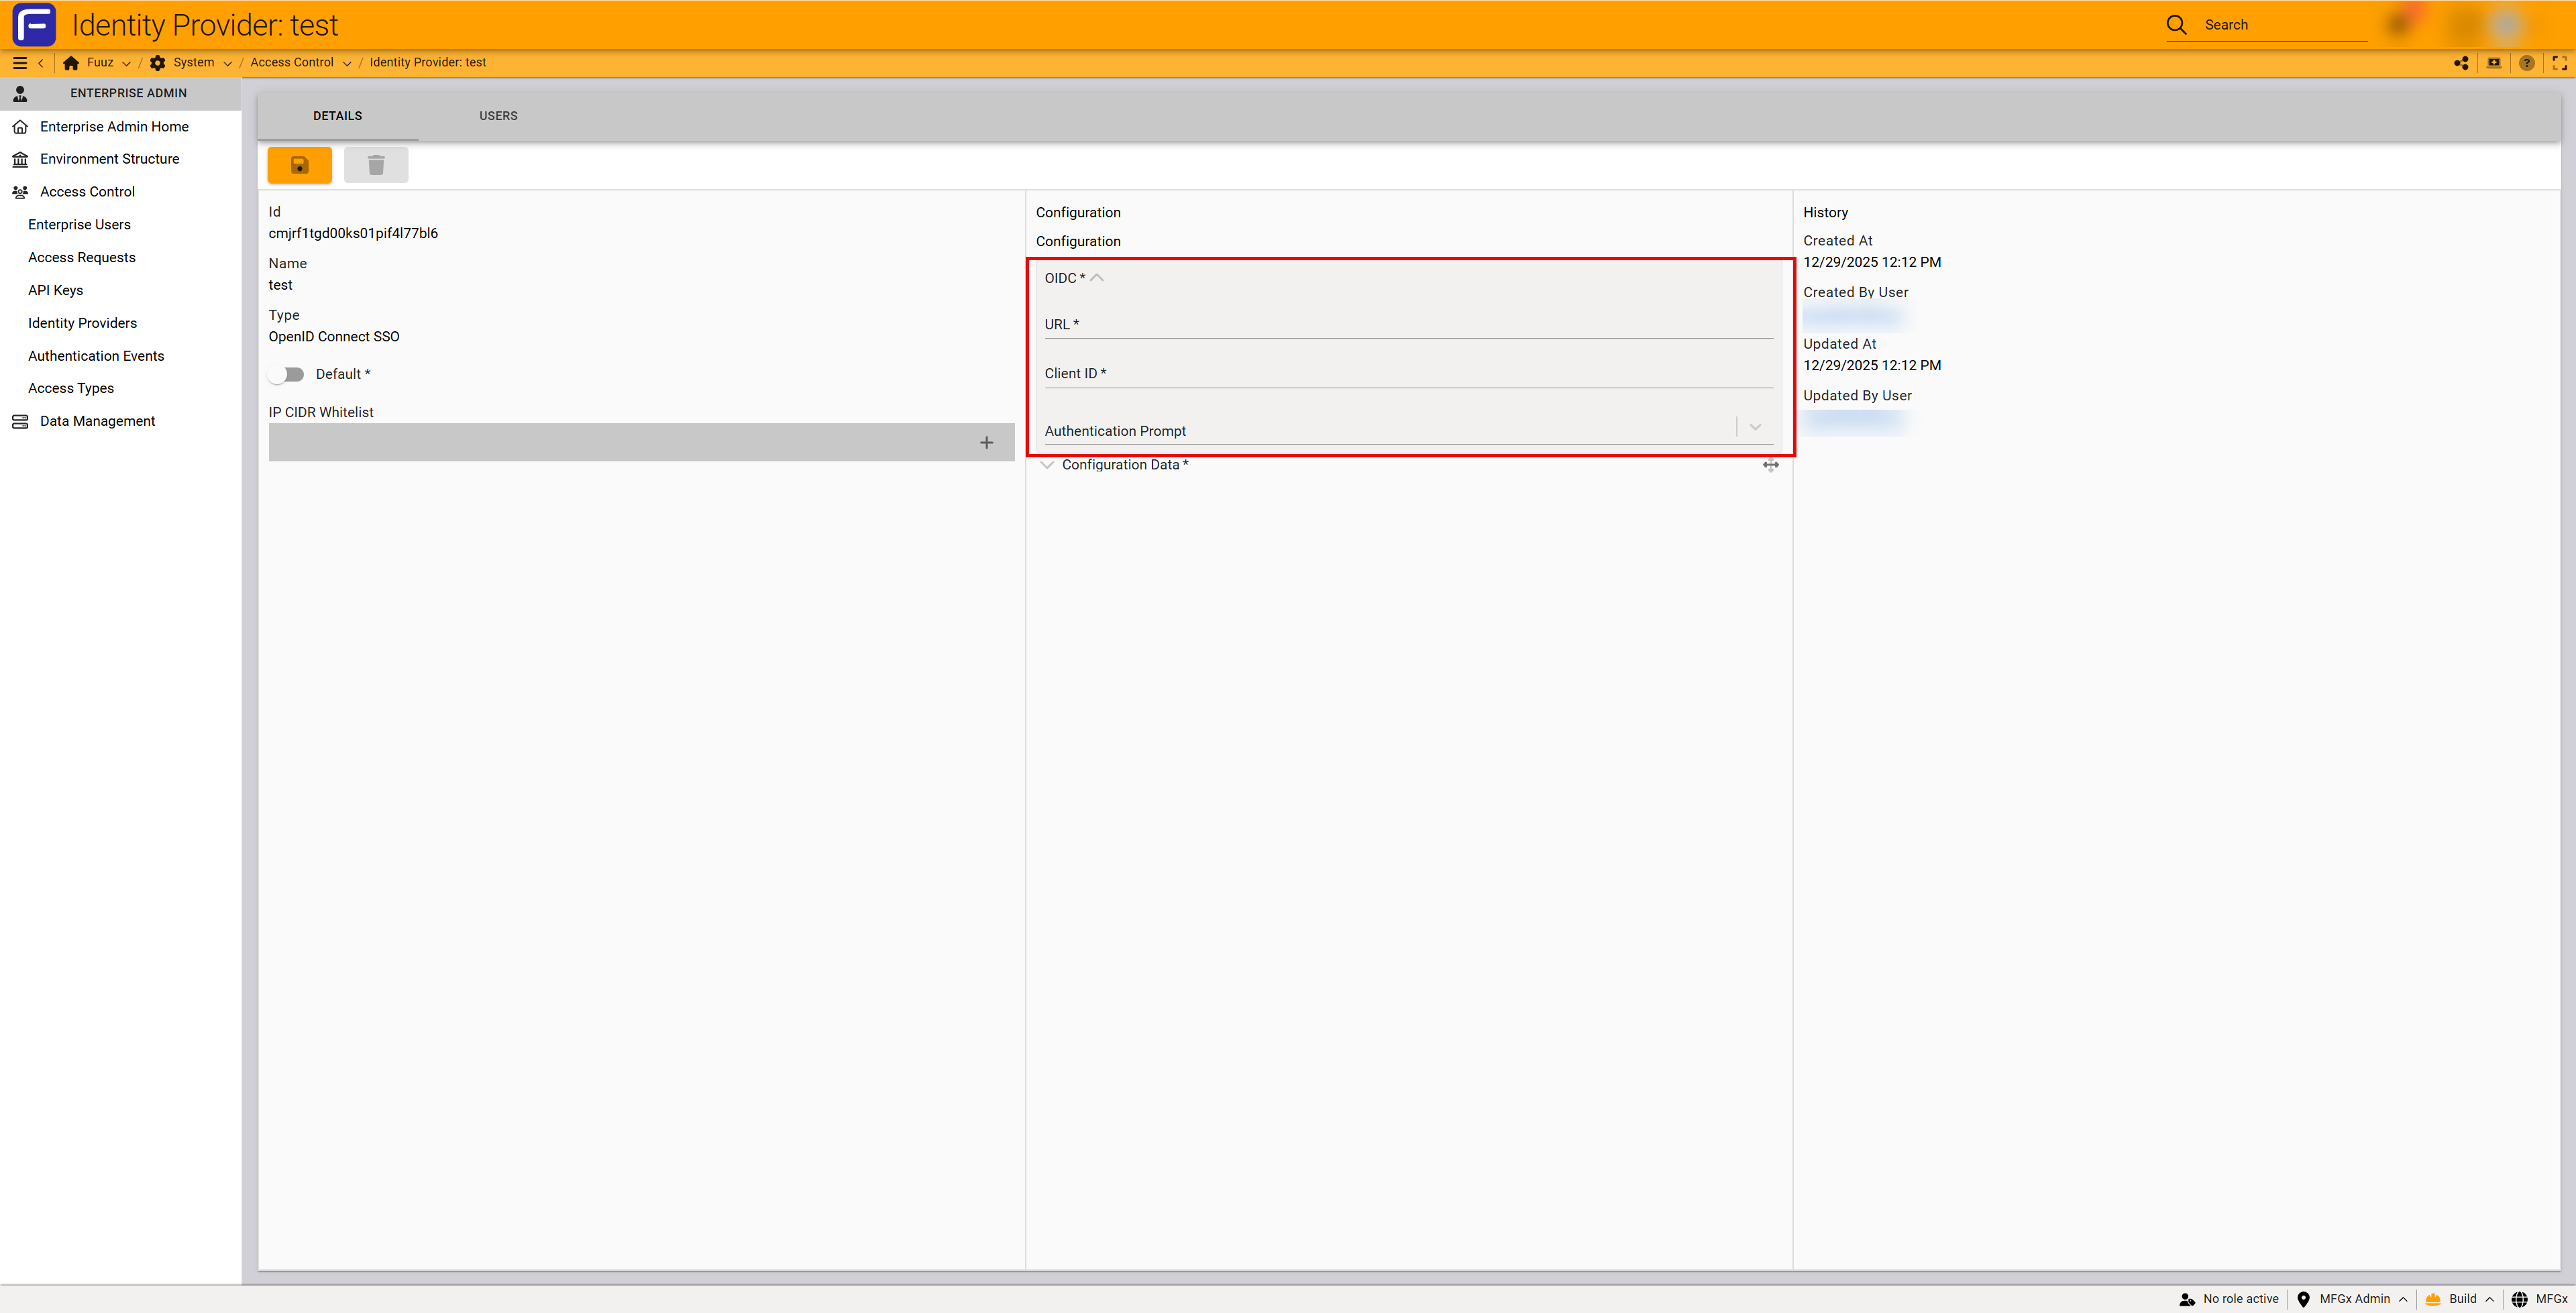The height and width of the screenshot is (1313, 2576).
Task: Open Enterprise Users in sidebar
Action: click(79, 225)
